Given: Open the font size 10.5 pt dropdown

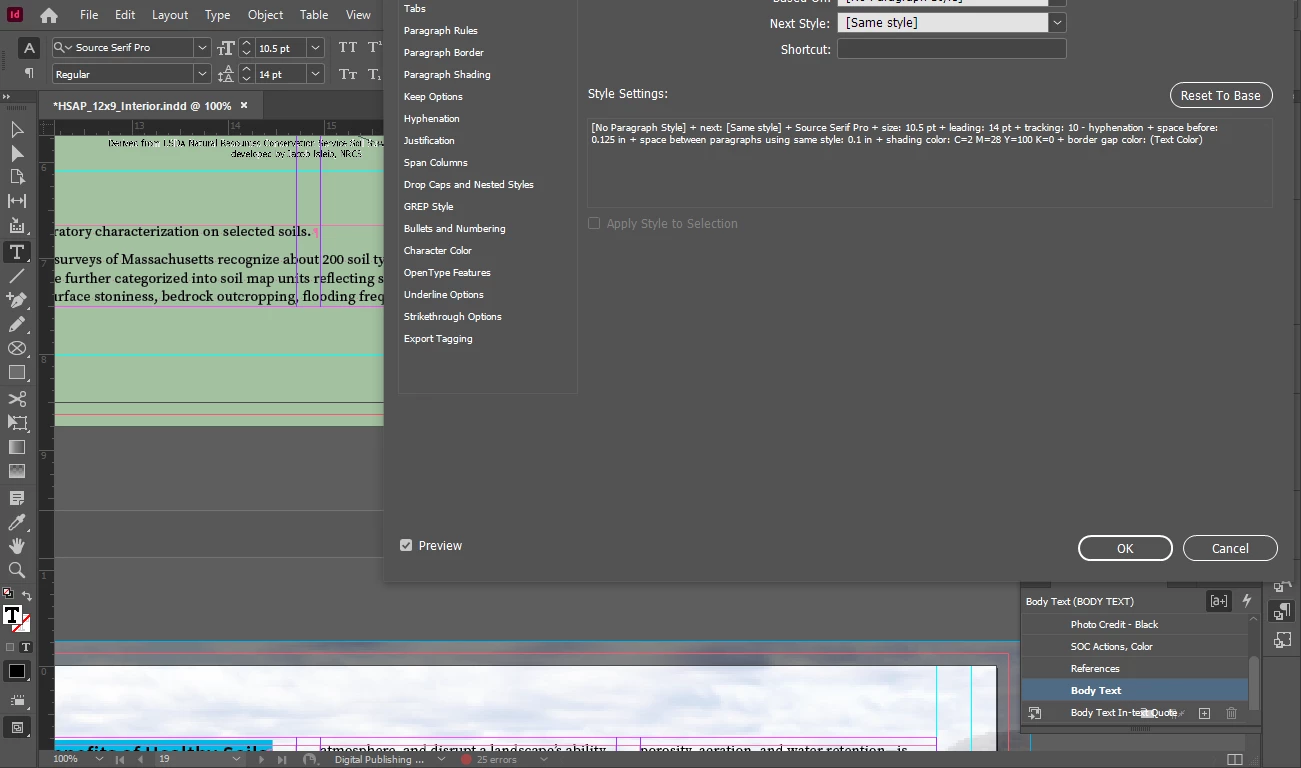Looking at the screenshot, I should point(316,47).
